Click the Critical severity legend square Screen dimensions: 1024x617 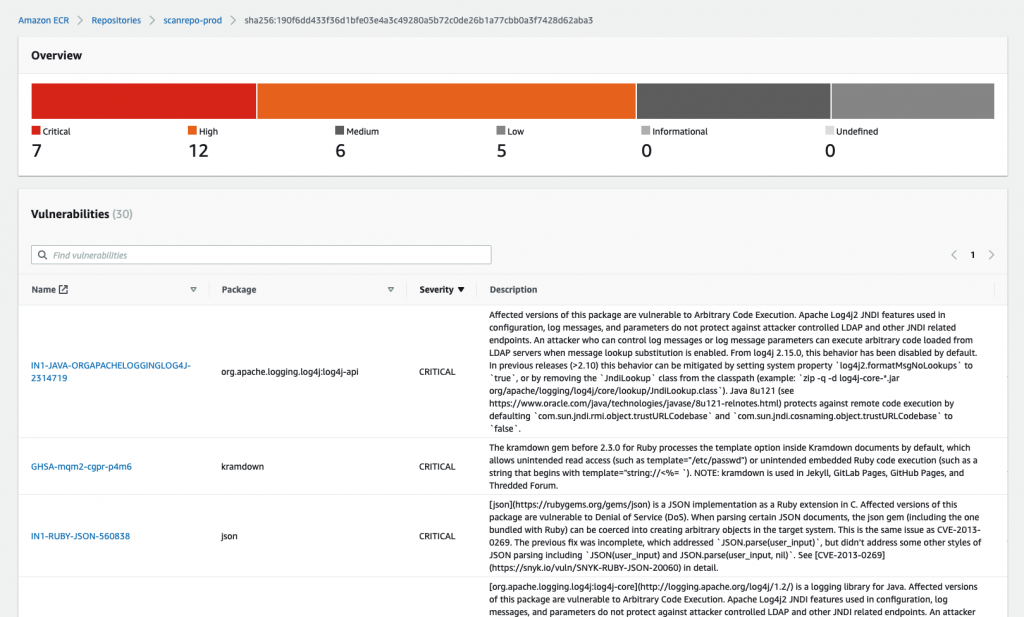[x=36, y=130]
